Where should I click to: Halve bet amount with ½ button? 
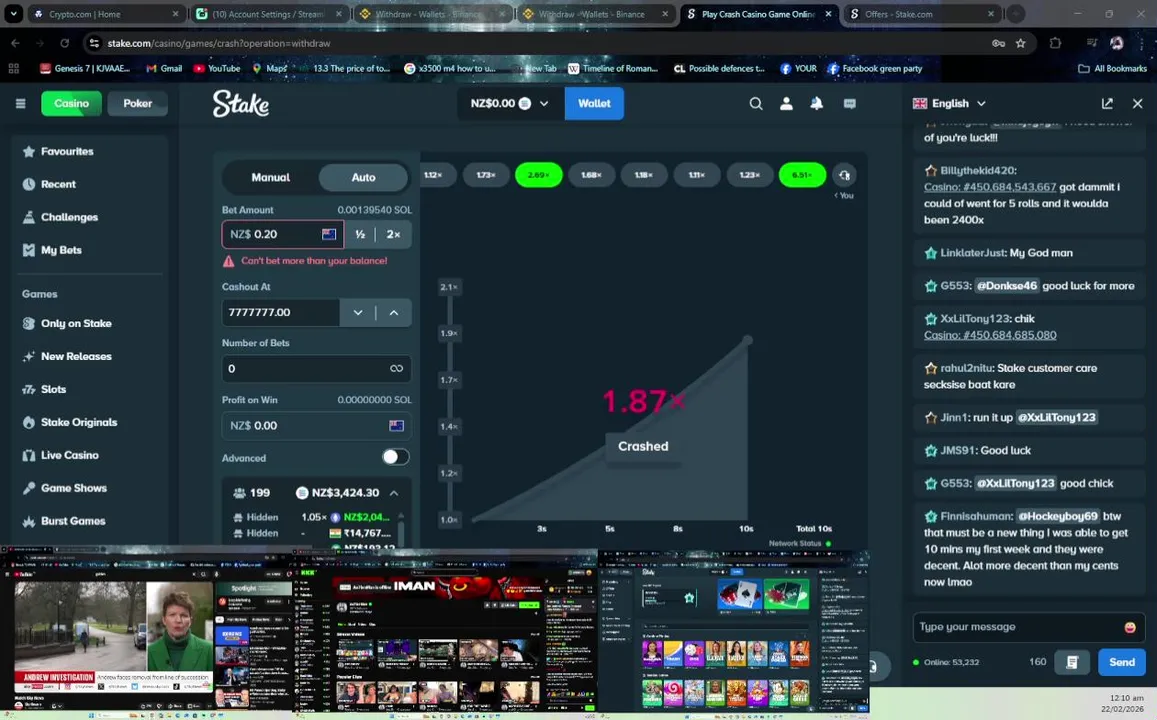360,235
